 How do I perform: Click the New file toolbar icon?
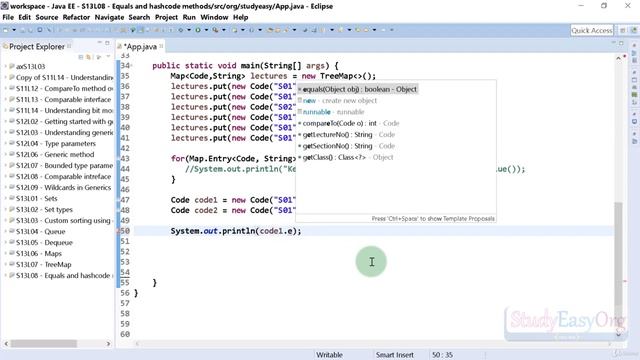(6, 30)
